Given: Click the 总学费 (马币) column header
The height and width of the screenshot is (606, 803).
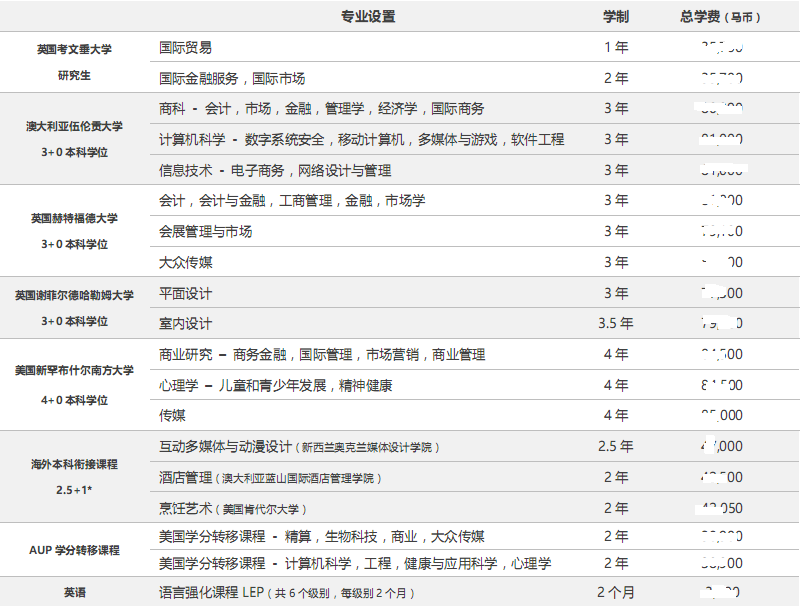Looking at the screenshot, I should pos(720,16).
